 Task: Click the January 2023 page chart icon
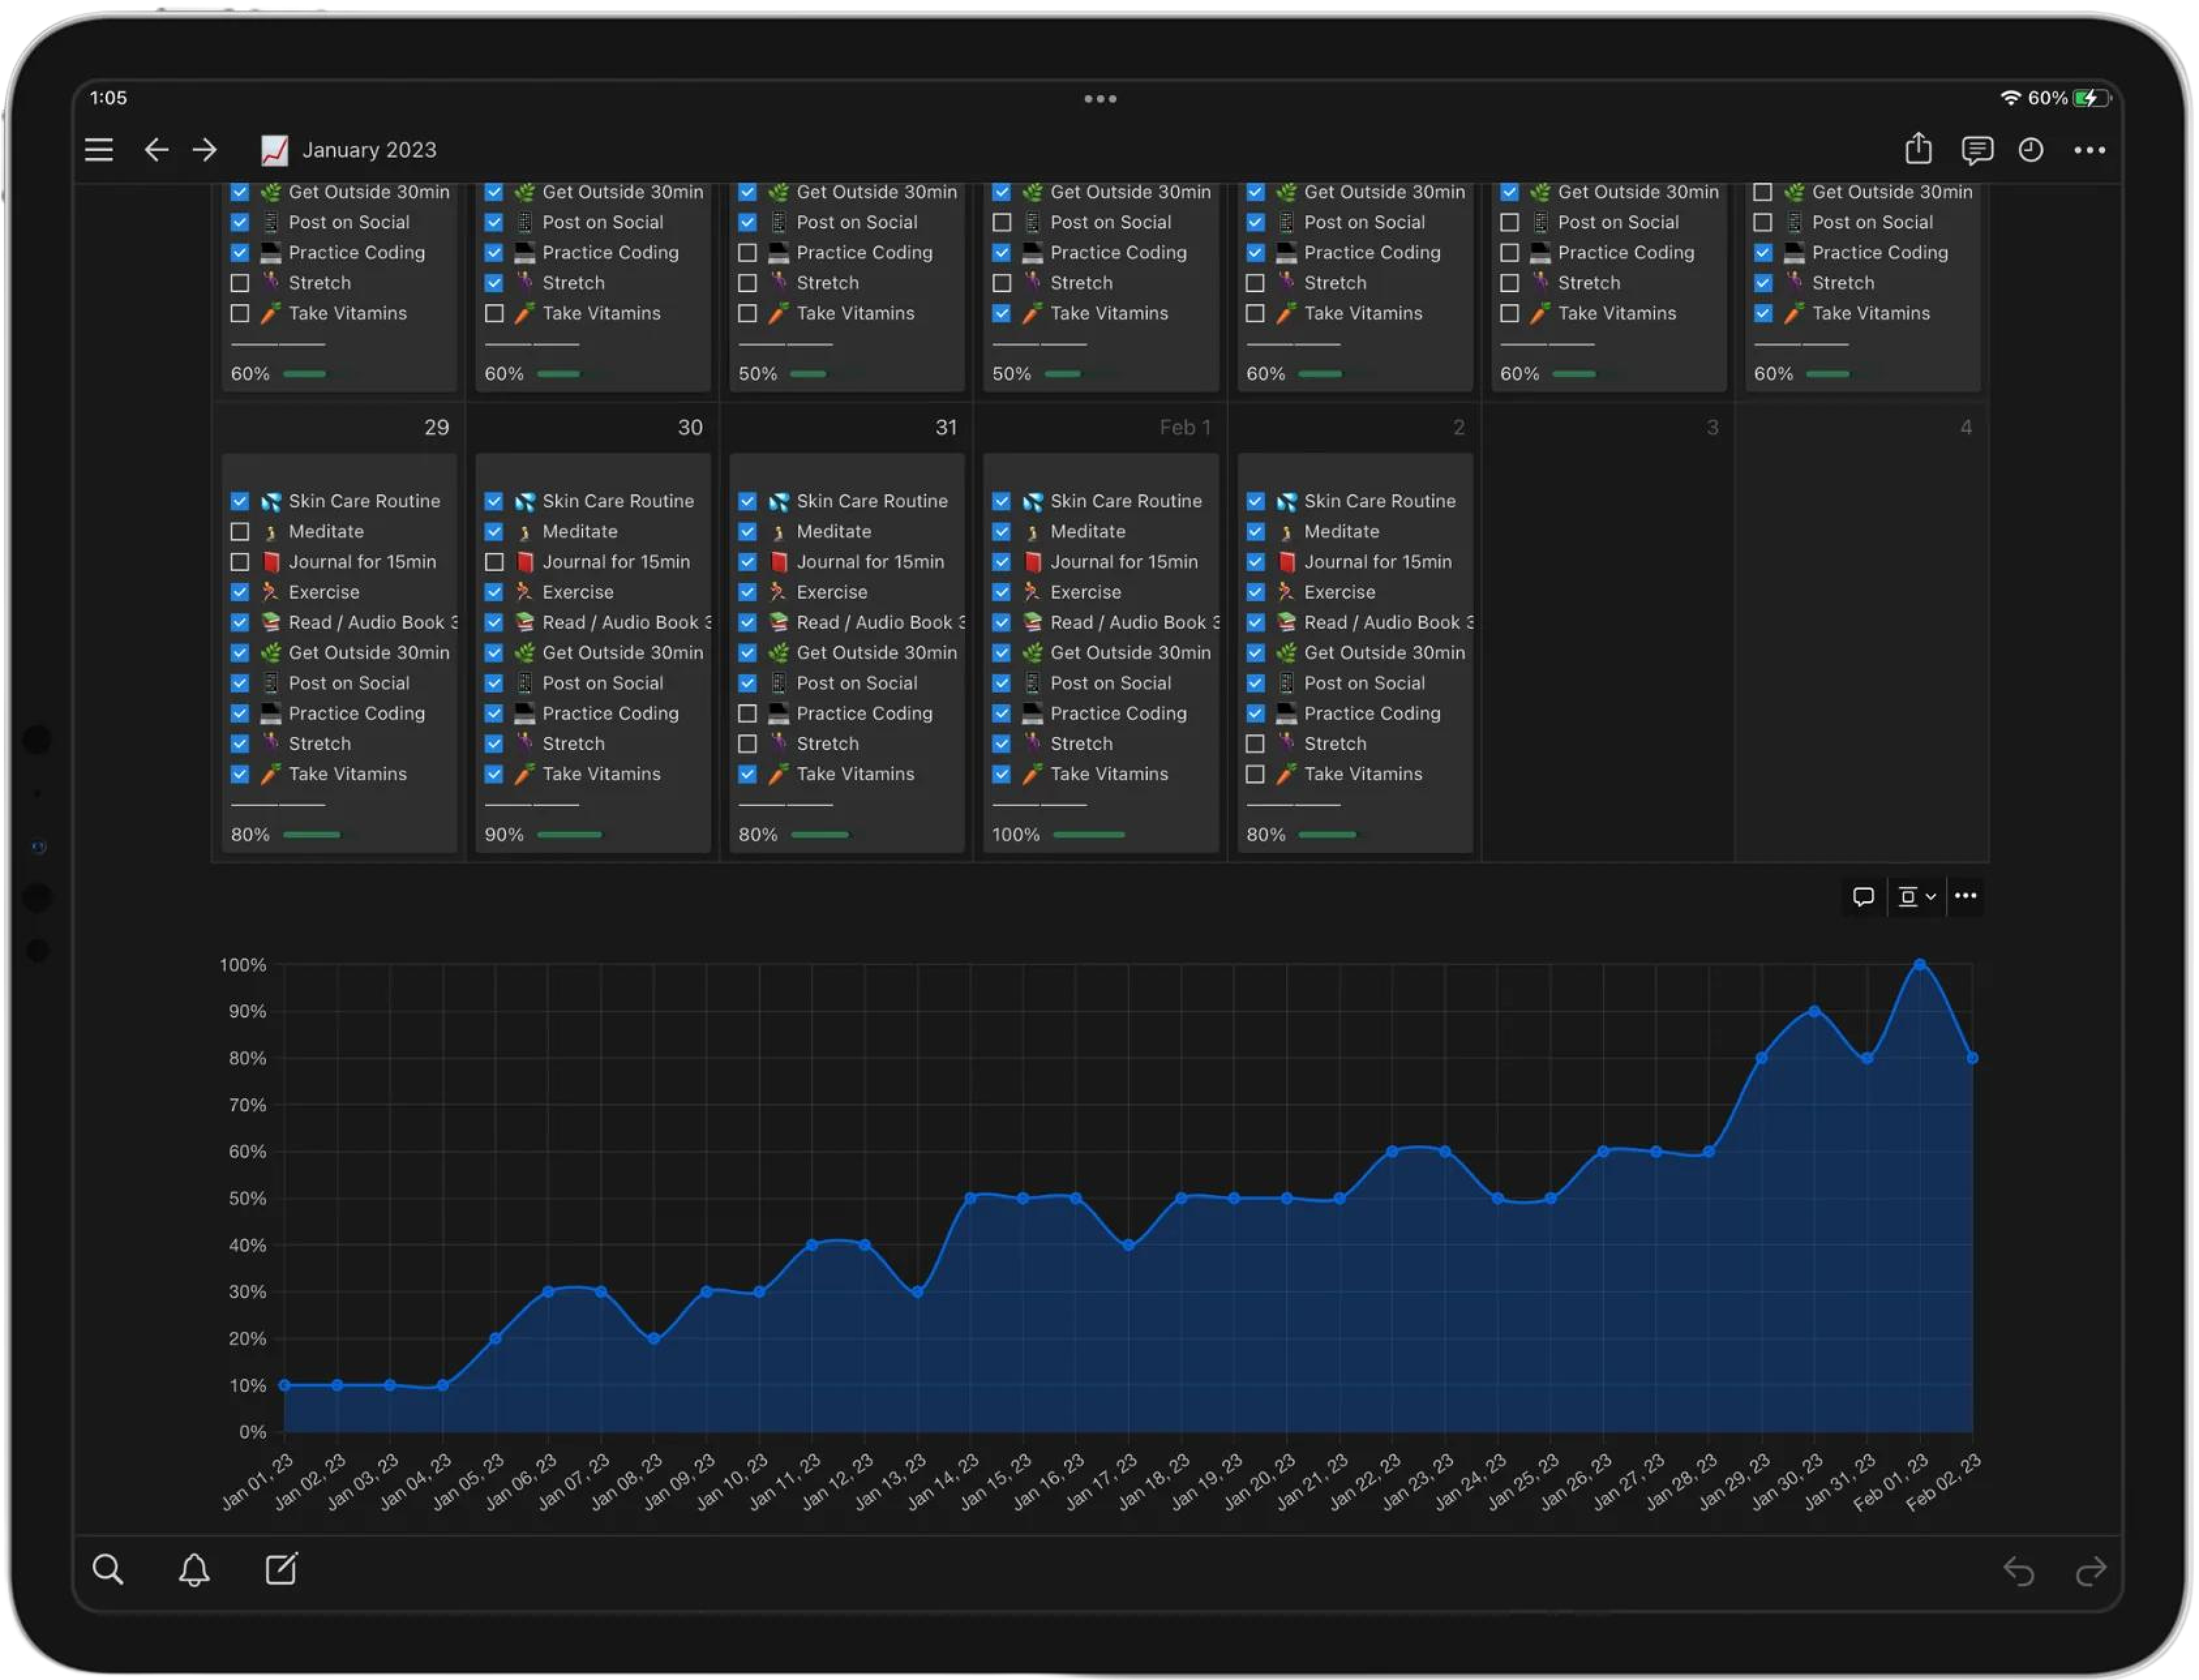[274, 150]
